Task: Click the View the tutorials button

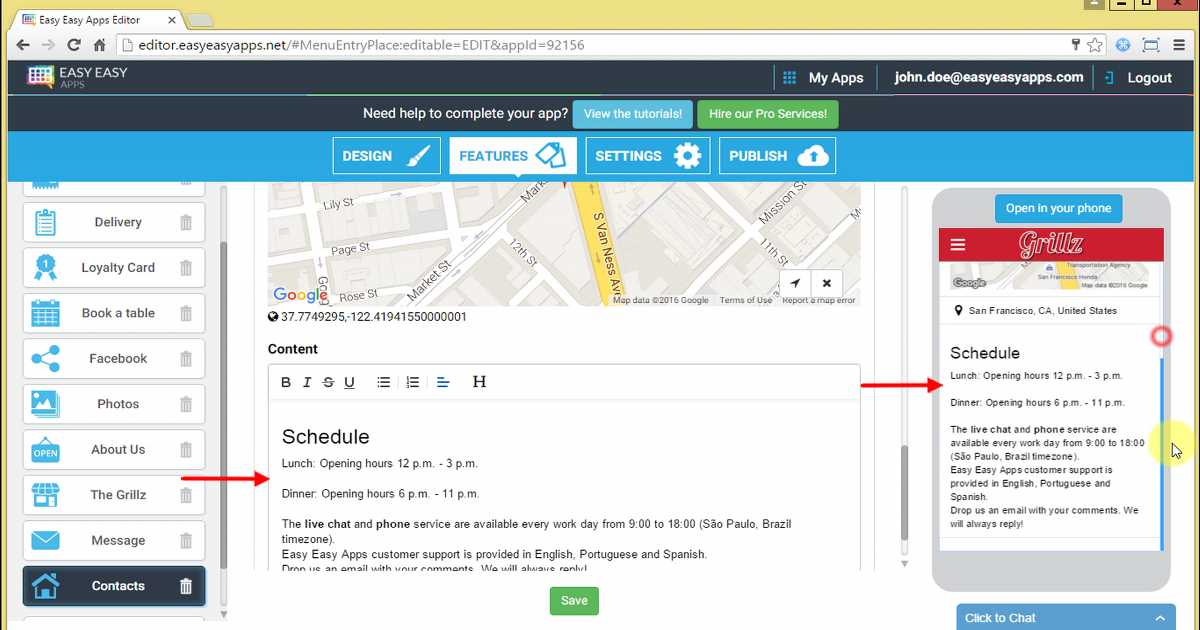Action: pos(632,114)
